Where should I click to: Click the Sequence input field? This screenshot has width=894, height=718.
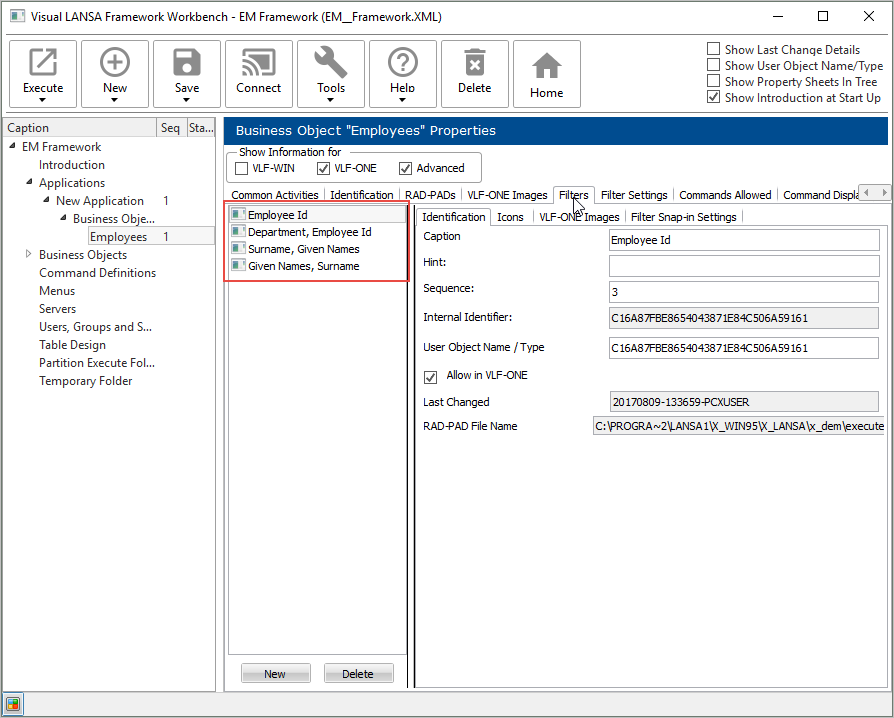tap(743, 292)
